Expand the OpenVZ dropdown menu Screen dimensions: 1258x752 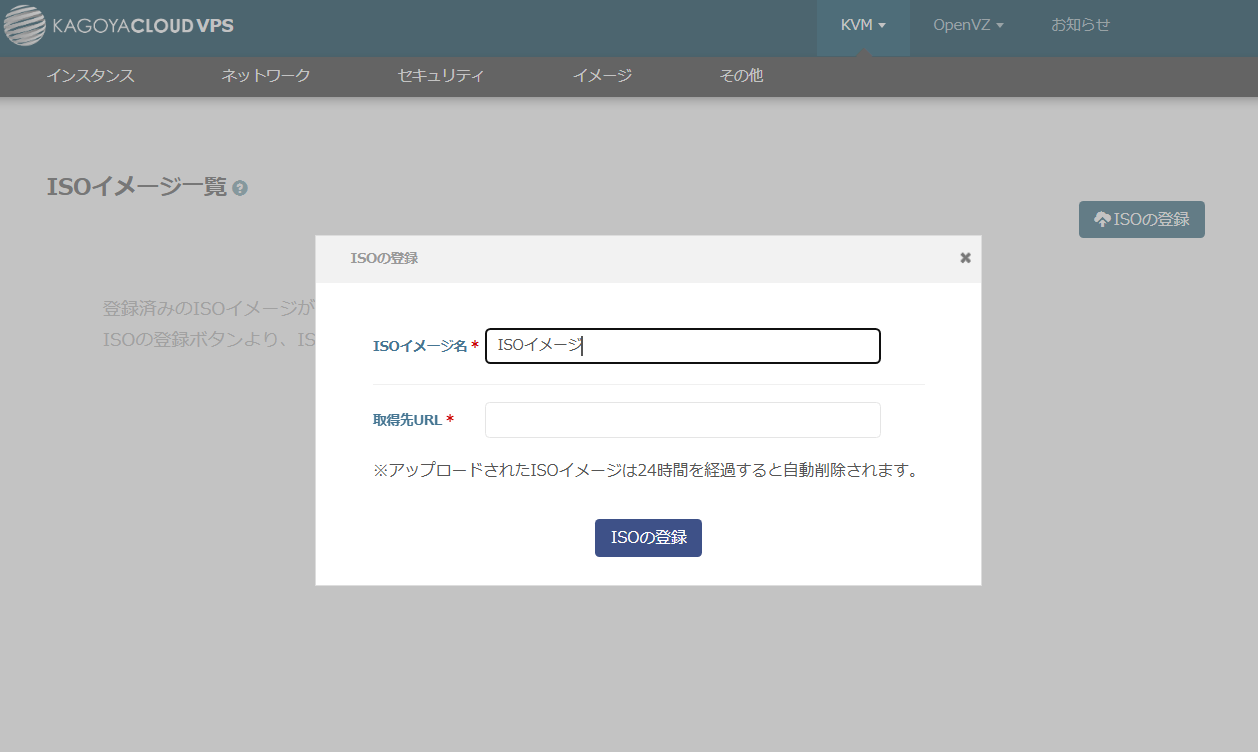967,25
